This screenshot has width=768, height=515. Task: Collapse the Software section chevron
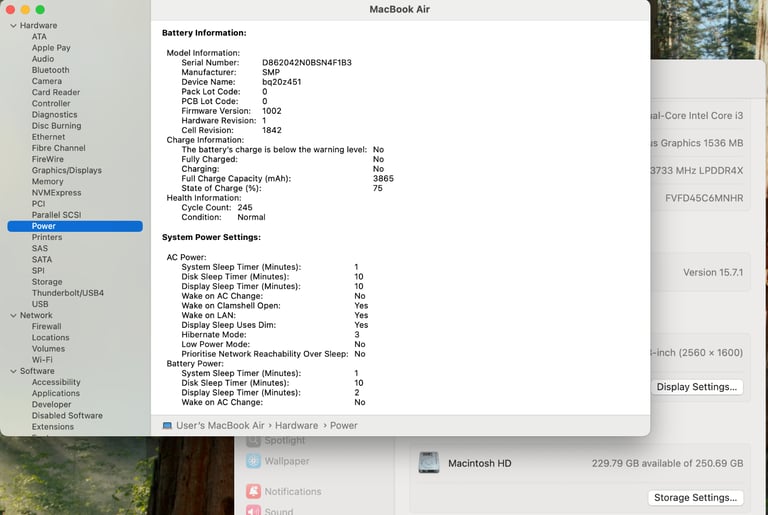point(13,371)
